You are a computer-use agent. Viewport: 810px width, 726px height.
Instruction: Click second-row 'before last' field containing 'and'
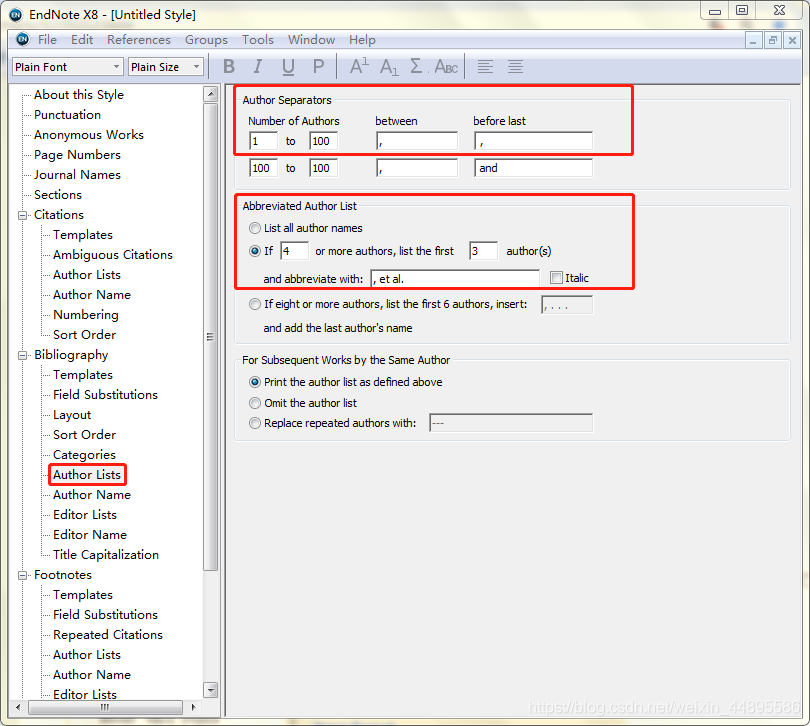534,168
